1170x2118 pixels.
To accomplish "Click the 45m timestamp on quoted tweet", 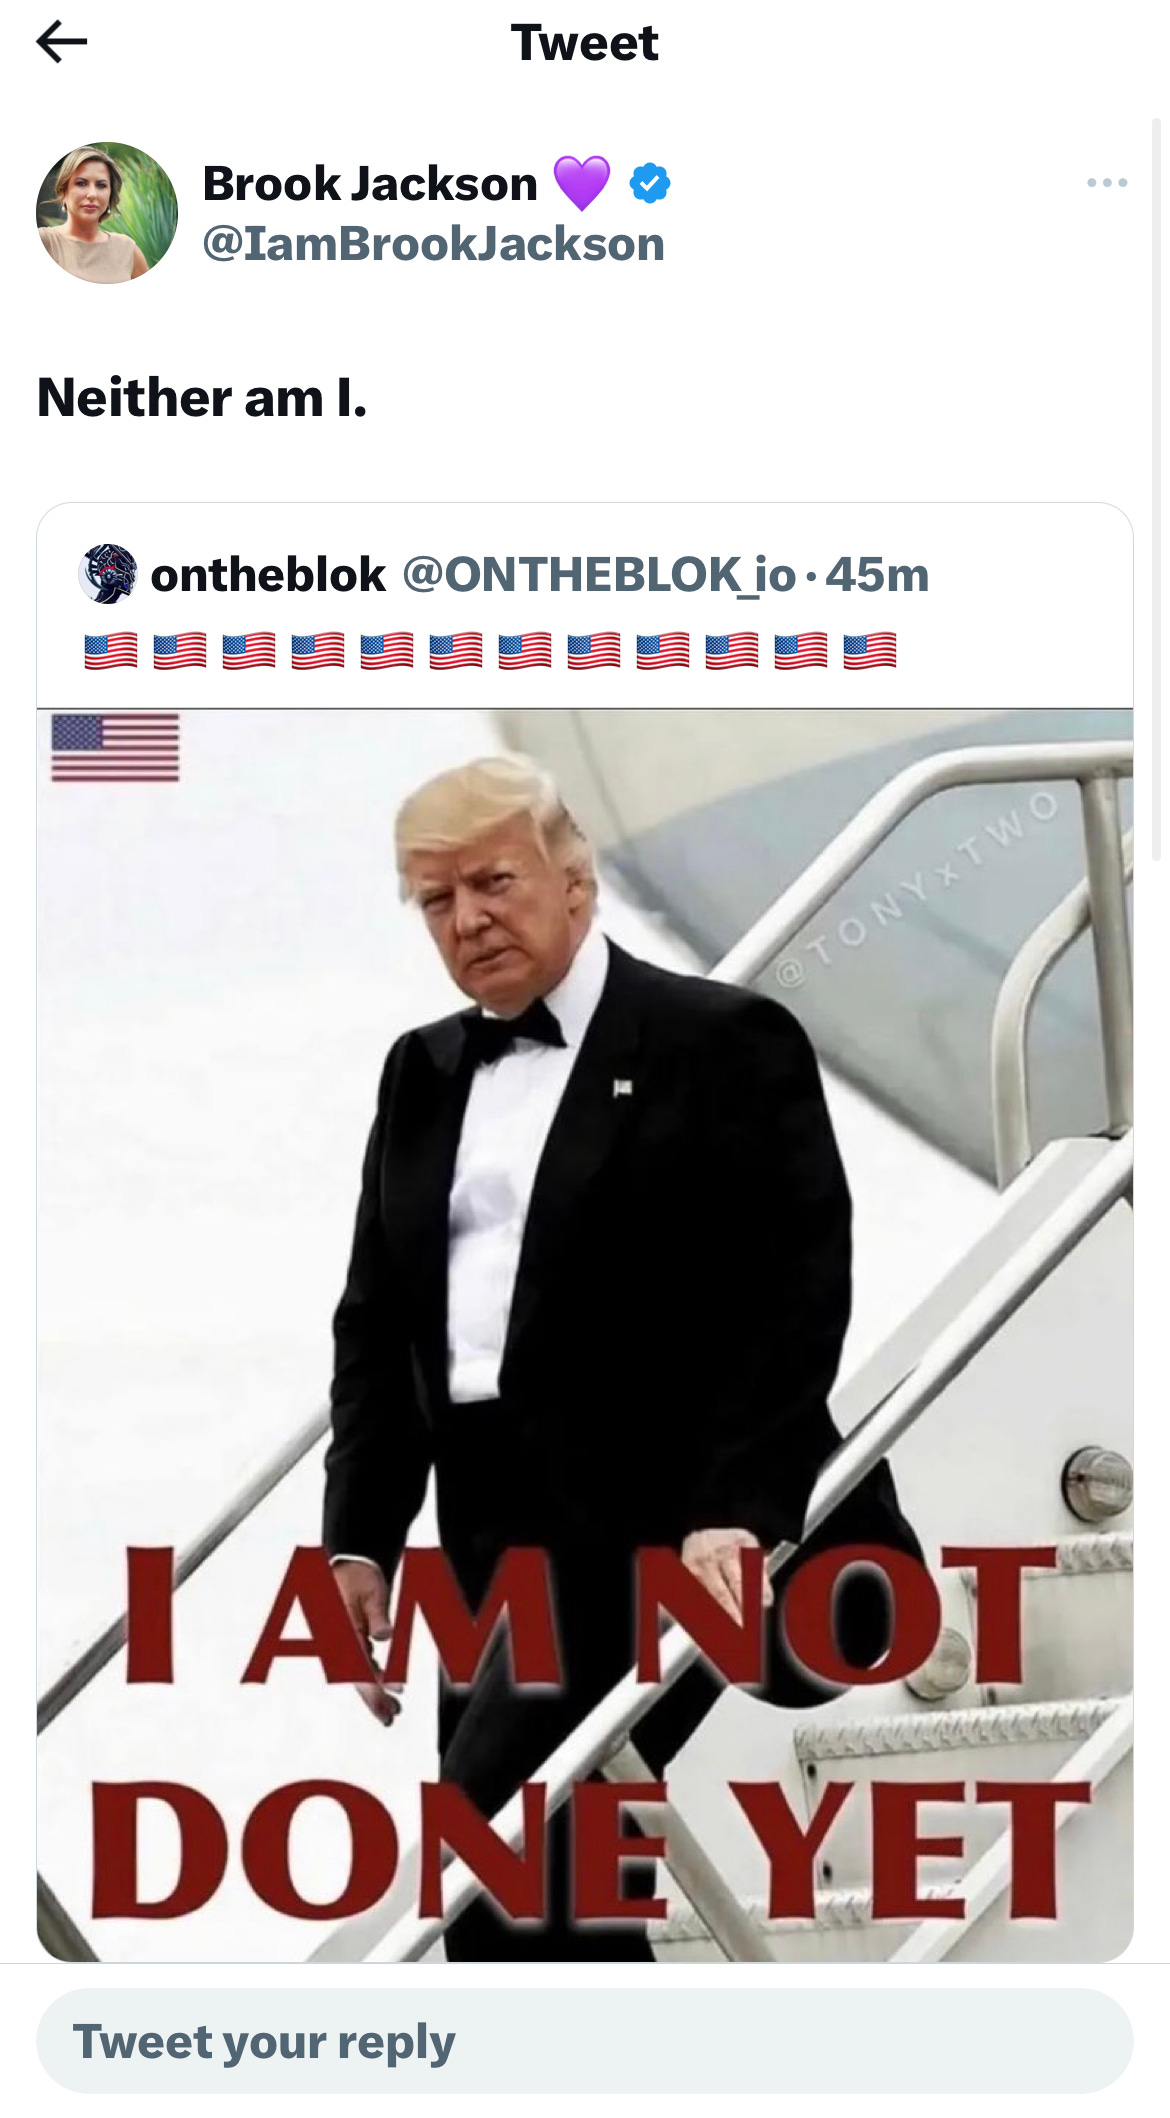I will point(878,575).
